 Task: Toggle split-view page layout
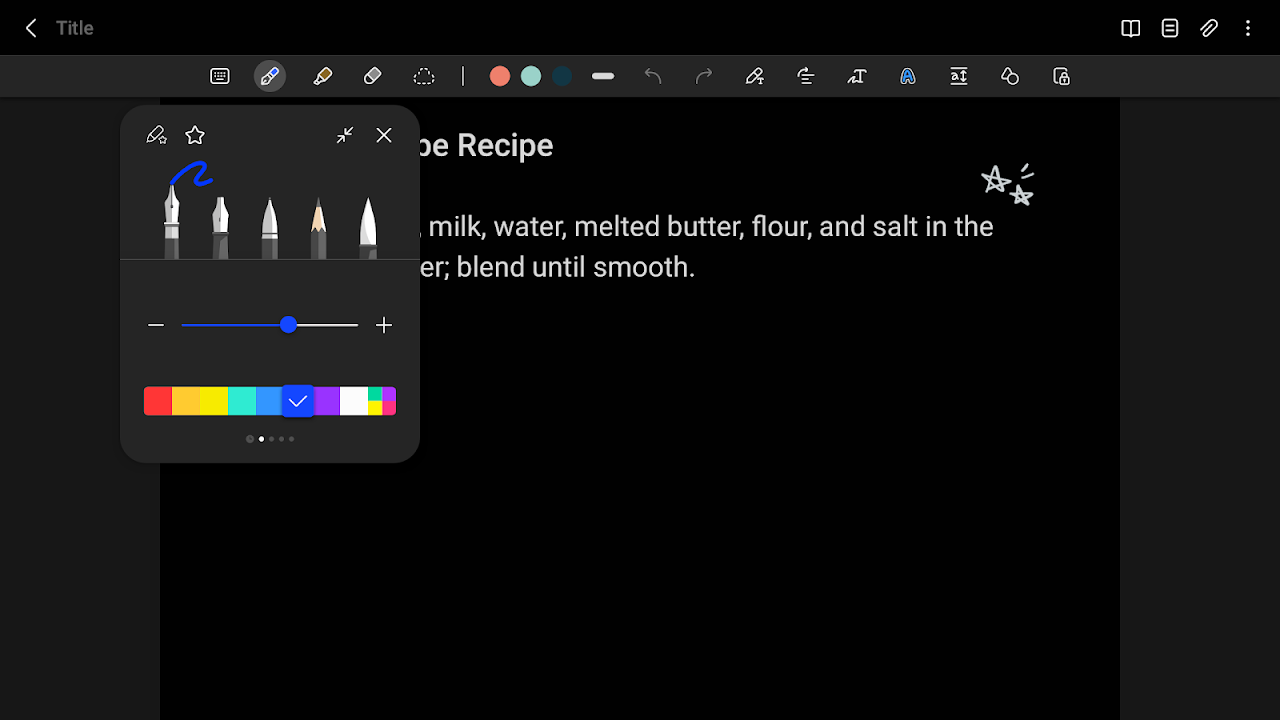tap(1130, 28)
